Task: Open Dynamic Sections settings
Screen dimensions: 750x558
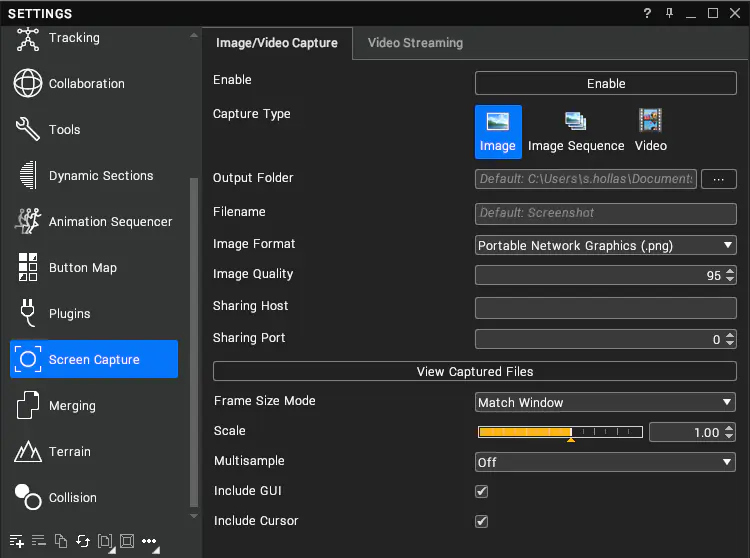Action: [94, 175]
